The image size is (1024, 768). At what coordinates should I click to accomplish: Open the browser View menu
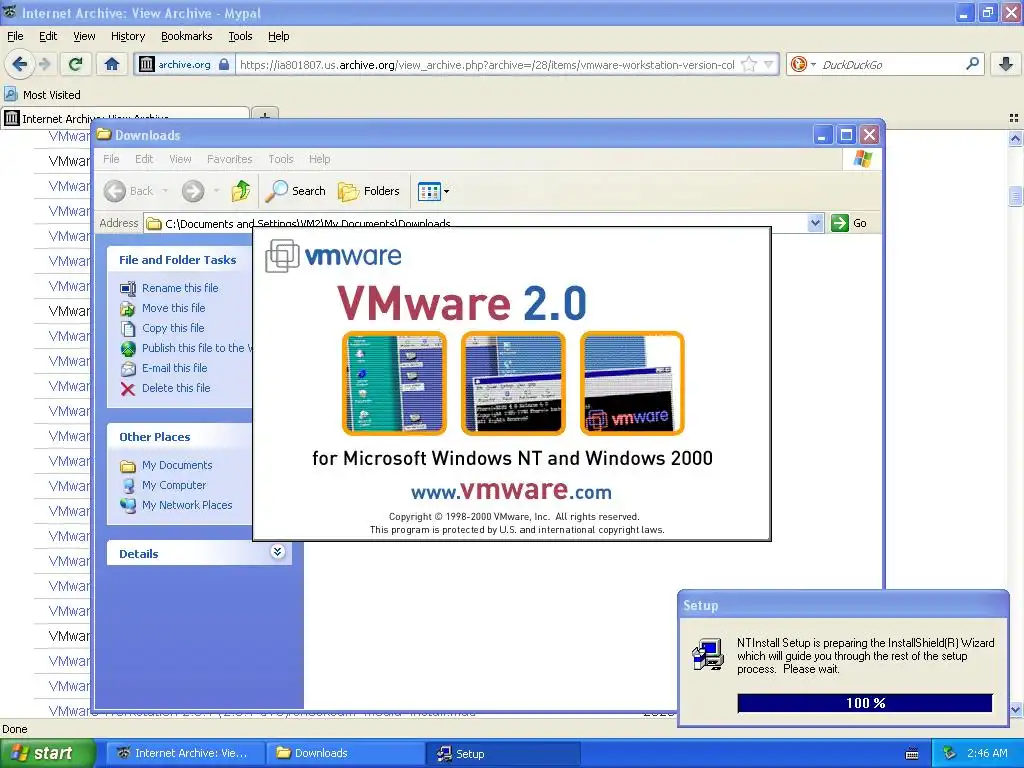84,36
